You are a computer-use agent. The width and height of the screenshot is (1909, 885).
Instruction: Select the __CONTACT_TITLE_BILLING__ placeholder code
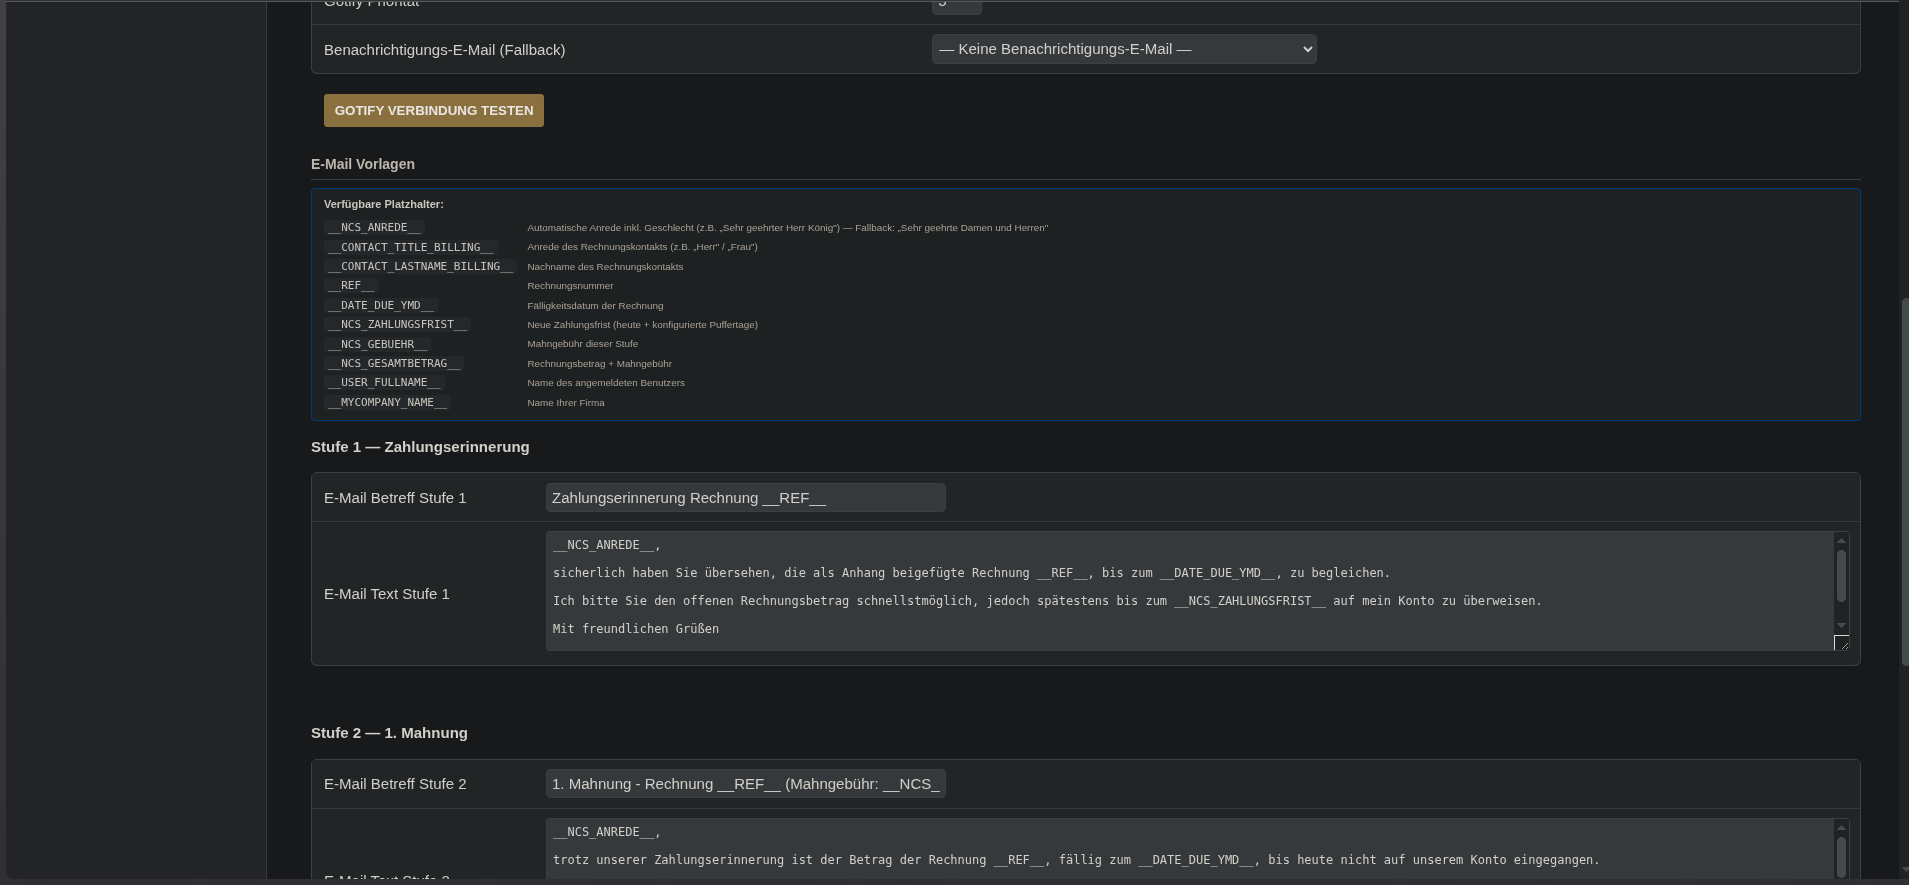coord(411,247)
